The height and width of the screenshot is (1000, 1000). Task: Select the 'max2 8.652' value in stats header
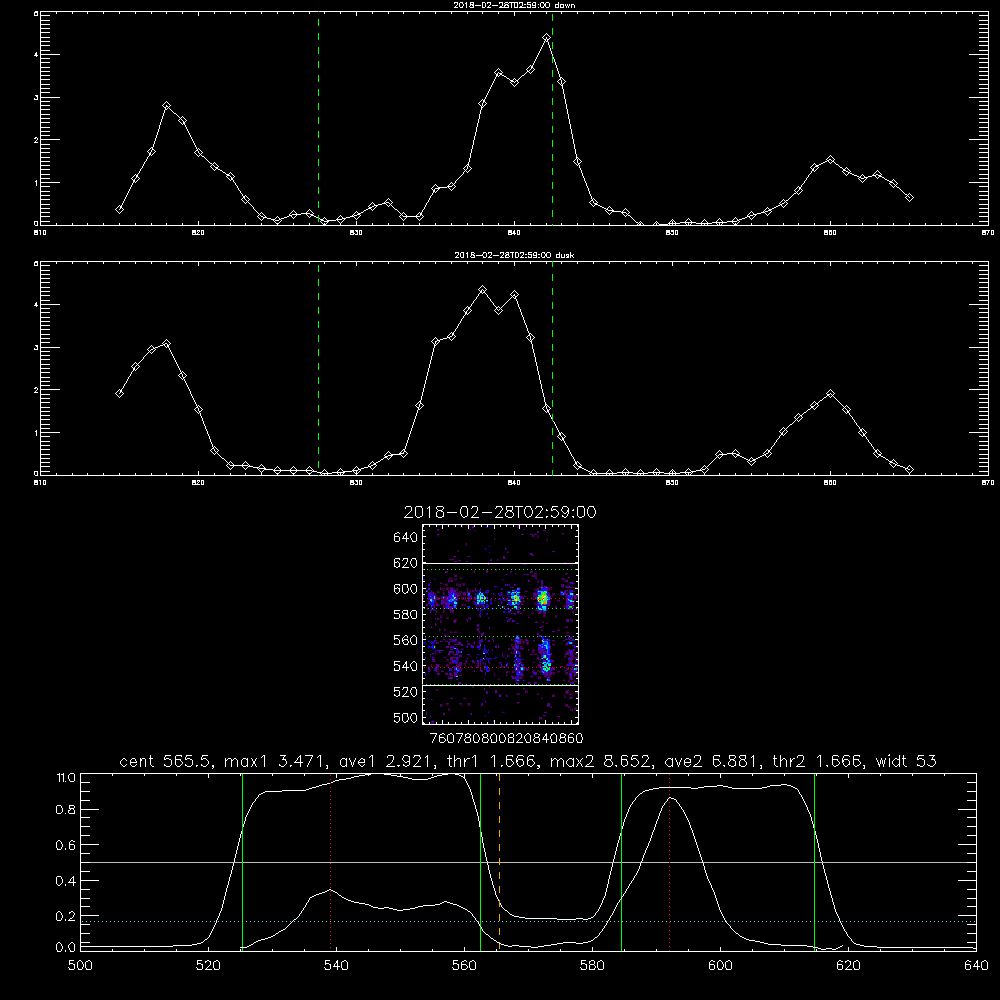(x=599, y=761)
